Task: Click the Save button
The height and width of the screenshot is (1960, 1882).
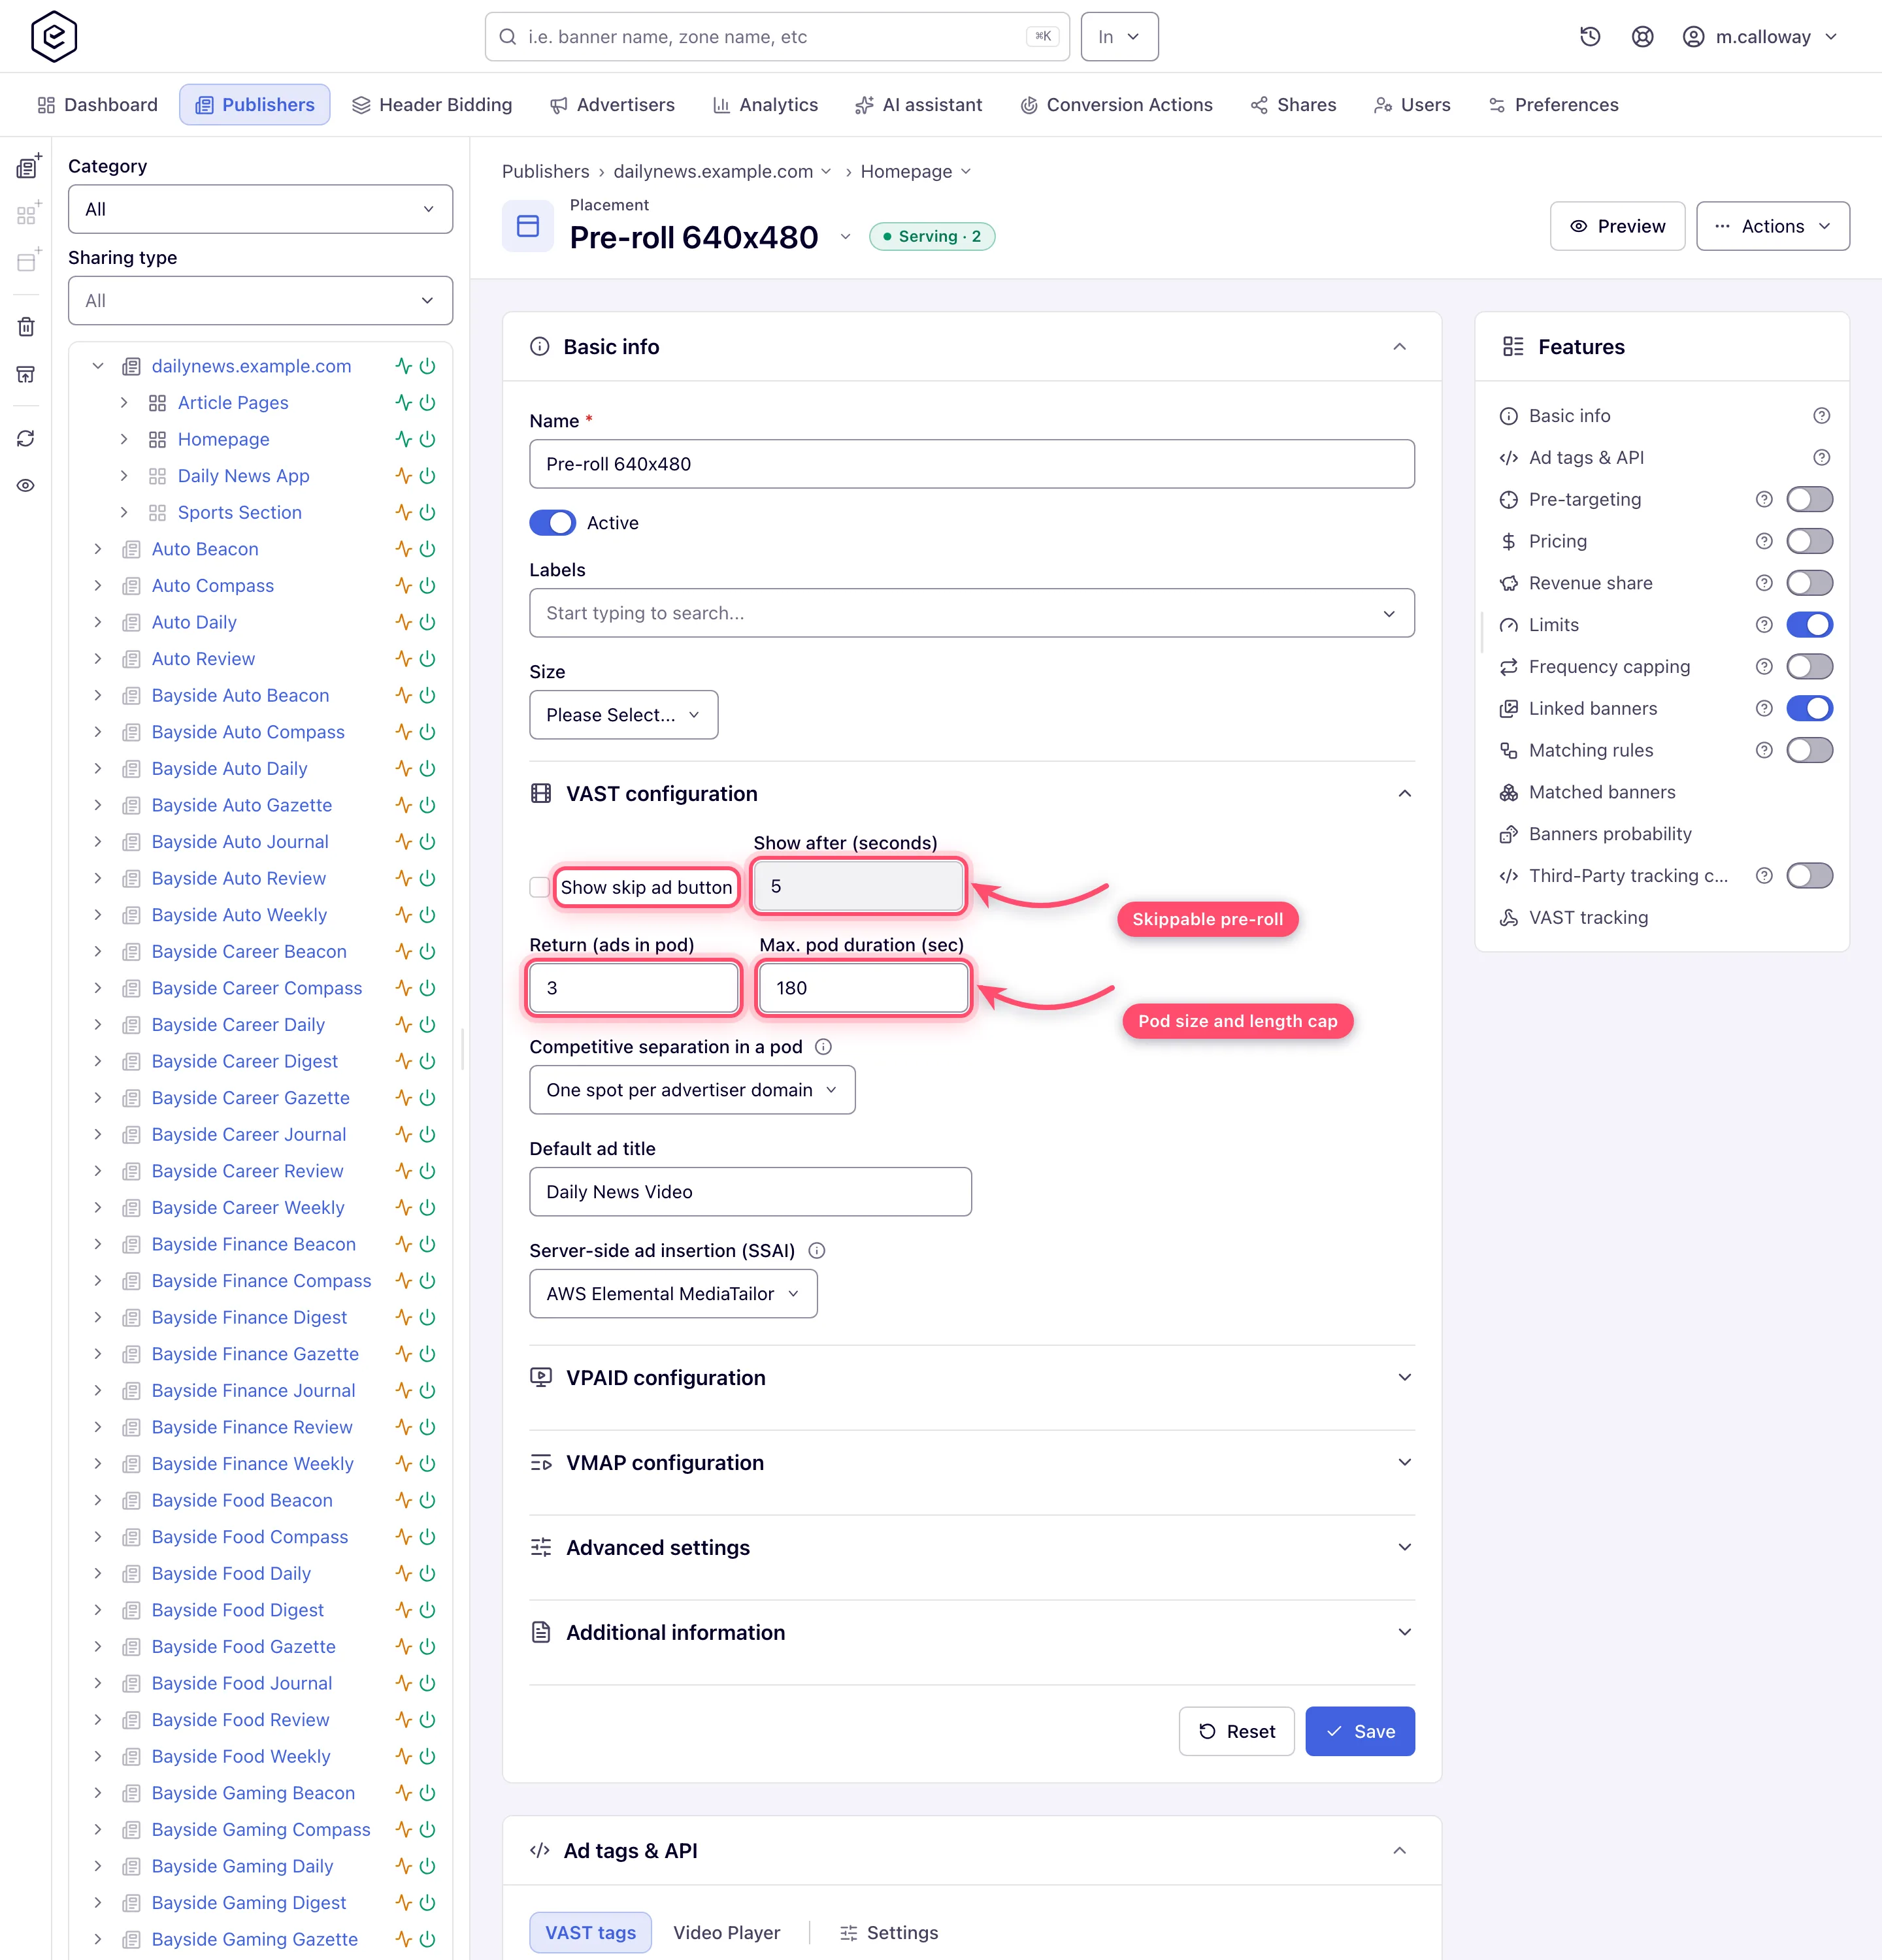Action: tap(1360, 1732)
